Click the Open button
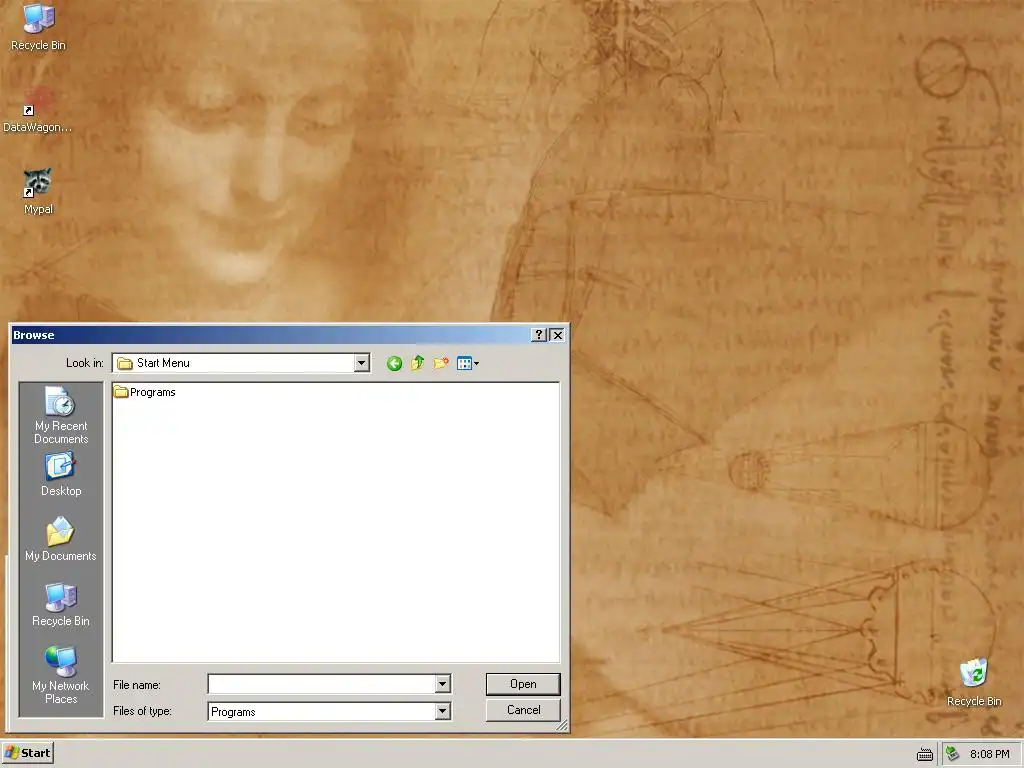Image resolution: width=1024 pixels, height=768 pixels. 523,684
